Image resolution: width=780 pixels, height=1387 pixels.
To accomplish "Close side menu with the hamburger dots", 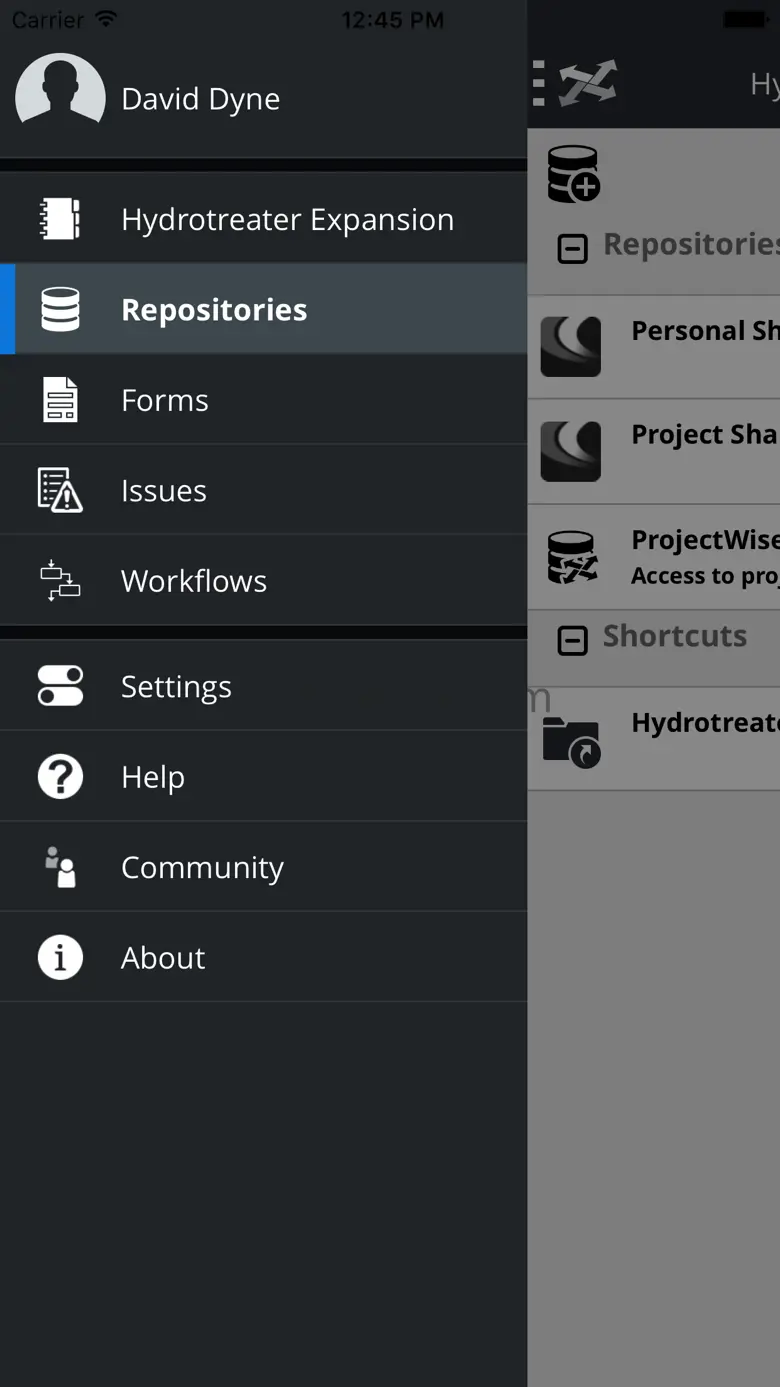I will [539, 84].
